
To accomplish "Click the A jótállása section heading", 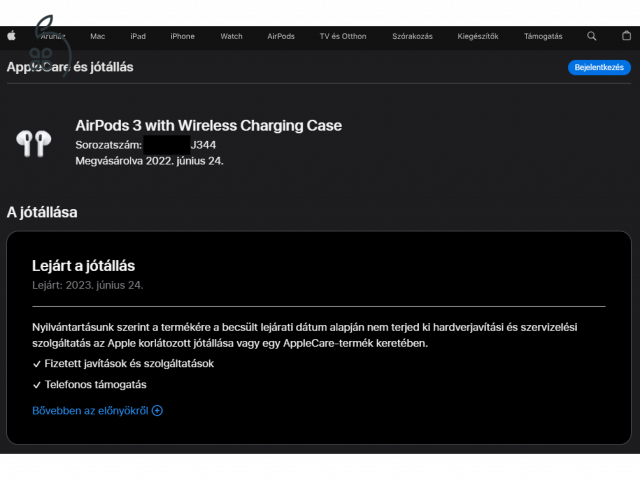I will (x=42, y=213).
